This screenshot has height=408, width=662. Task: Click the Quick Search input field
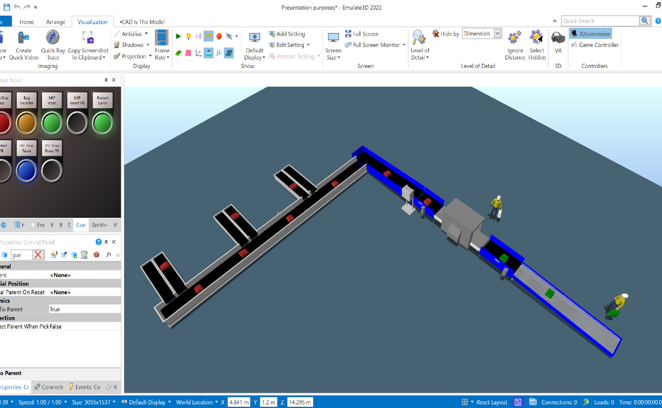tap(600, 21)
